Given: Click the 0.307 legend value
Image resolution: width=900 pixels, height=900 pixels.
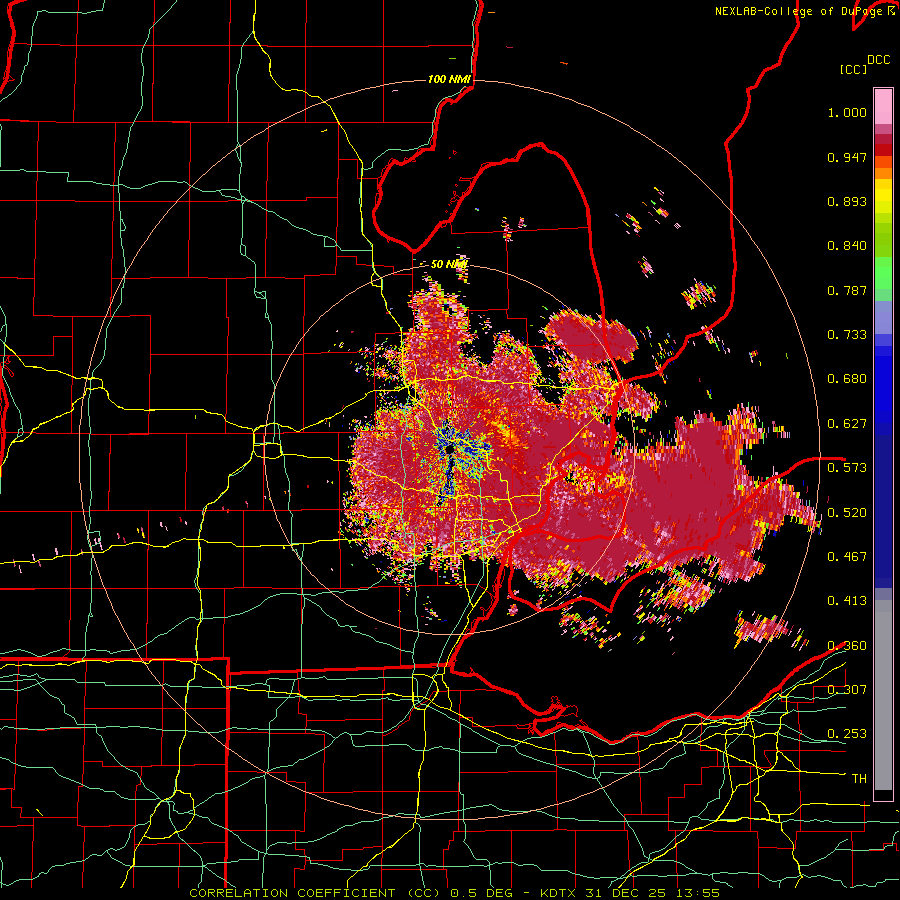Looking at the screenshot, I should point(847,690).
